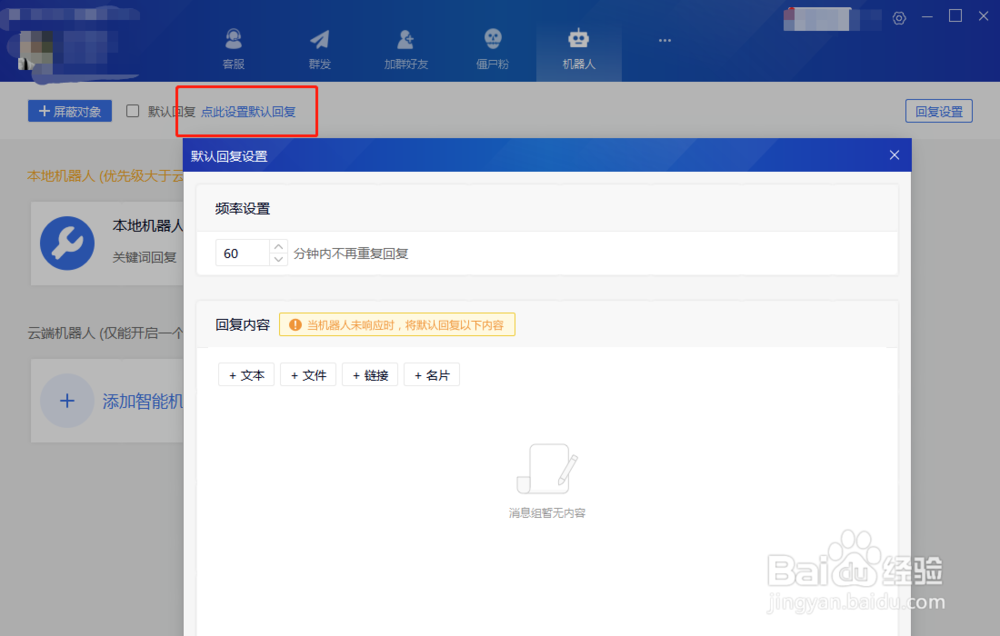Viewport: 1000px width, 636px height.
Task: Add a file via the 文件 button
Action: coord(308,374)
